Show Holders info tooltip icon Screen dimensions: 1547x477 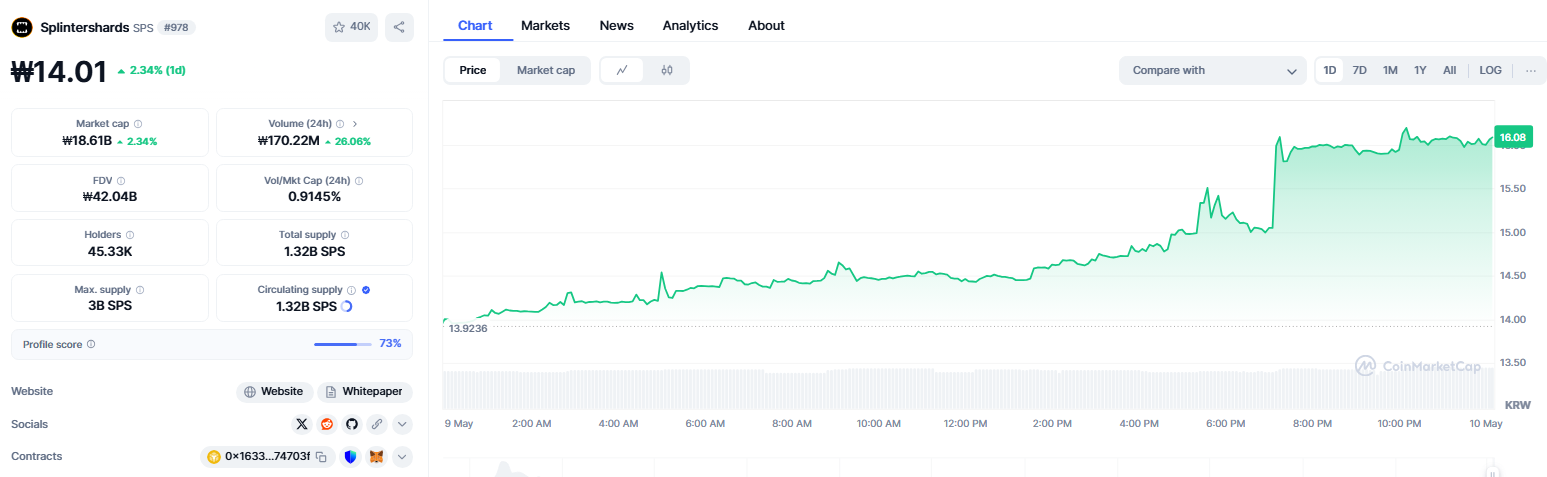pos(131,235)
